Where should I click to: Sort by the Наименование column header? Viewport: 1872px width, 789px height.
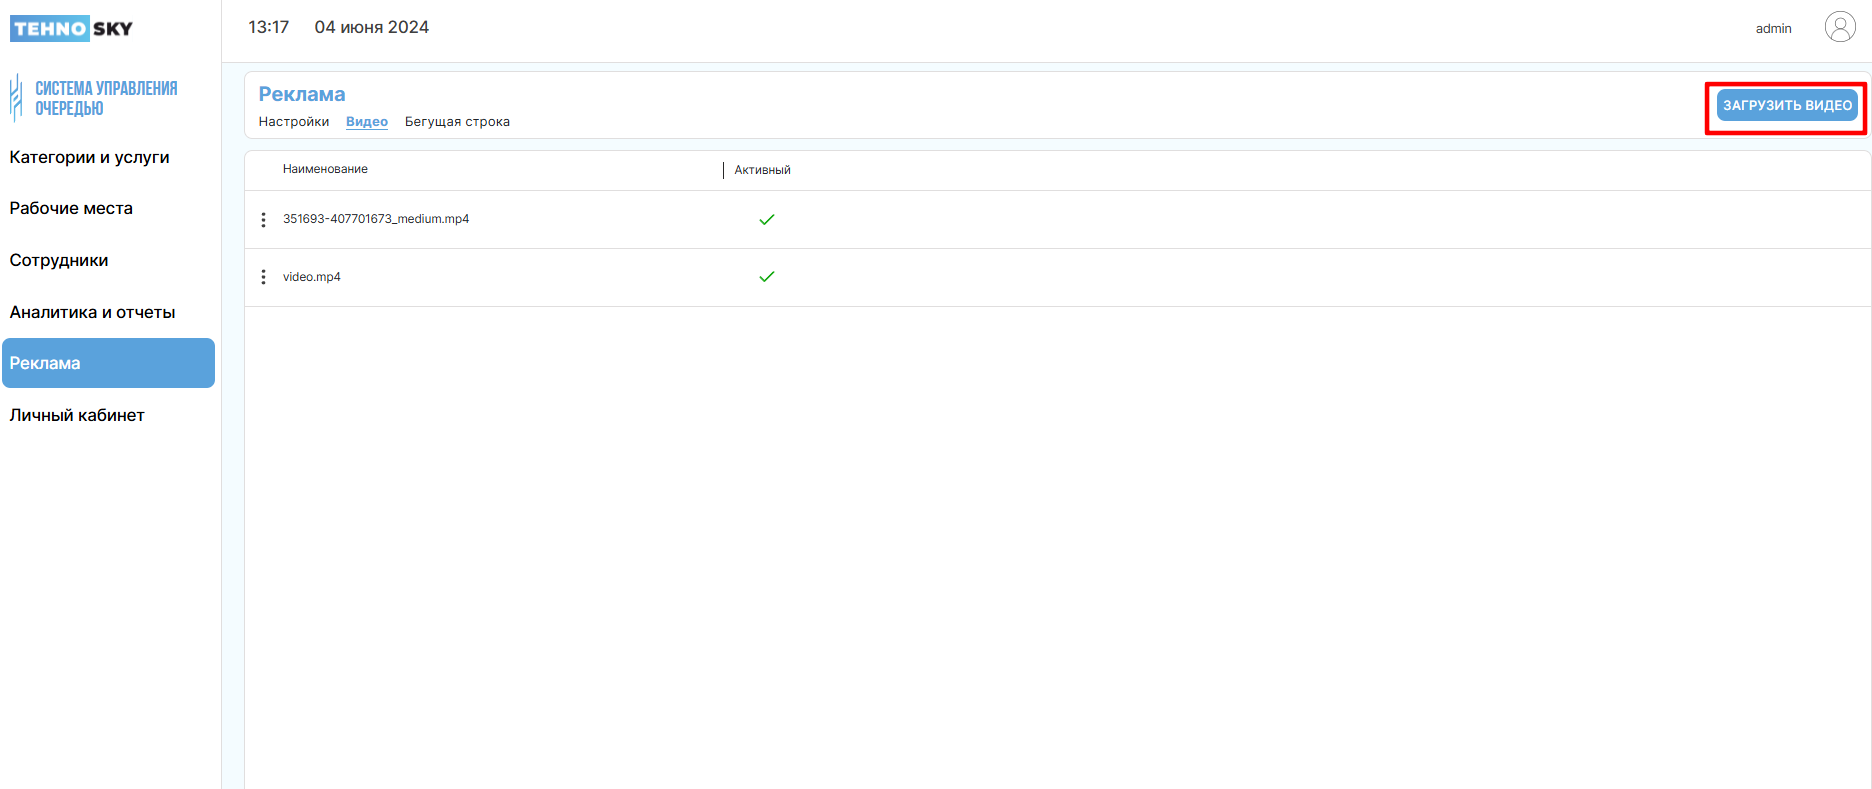325,169
